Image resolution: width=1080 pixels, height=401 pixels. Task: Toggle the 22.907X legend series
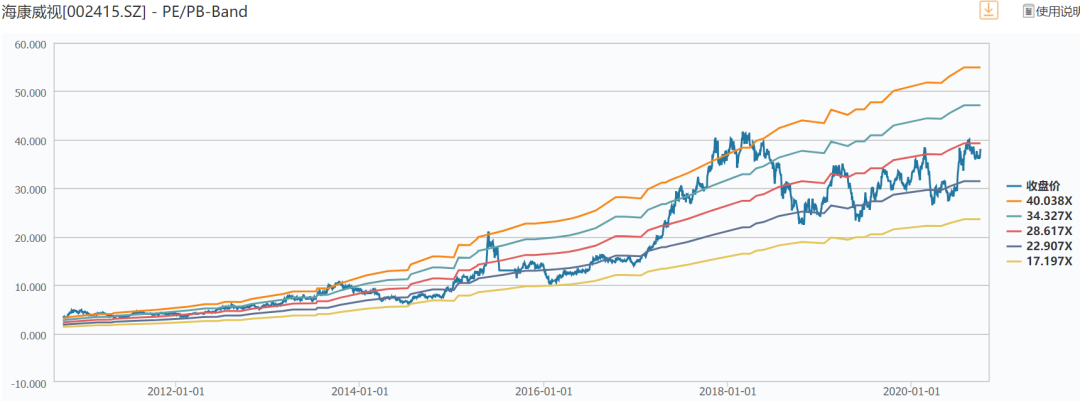[1039, 246]
